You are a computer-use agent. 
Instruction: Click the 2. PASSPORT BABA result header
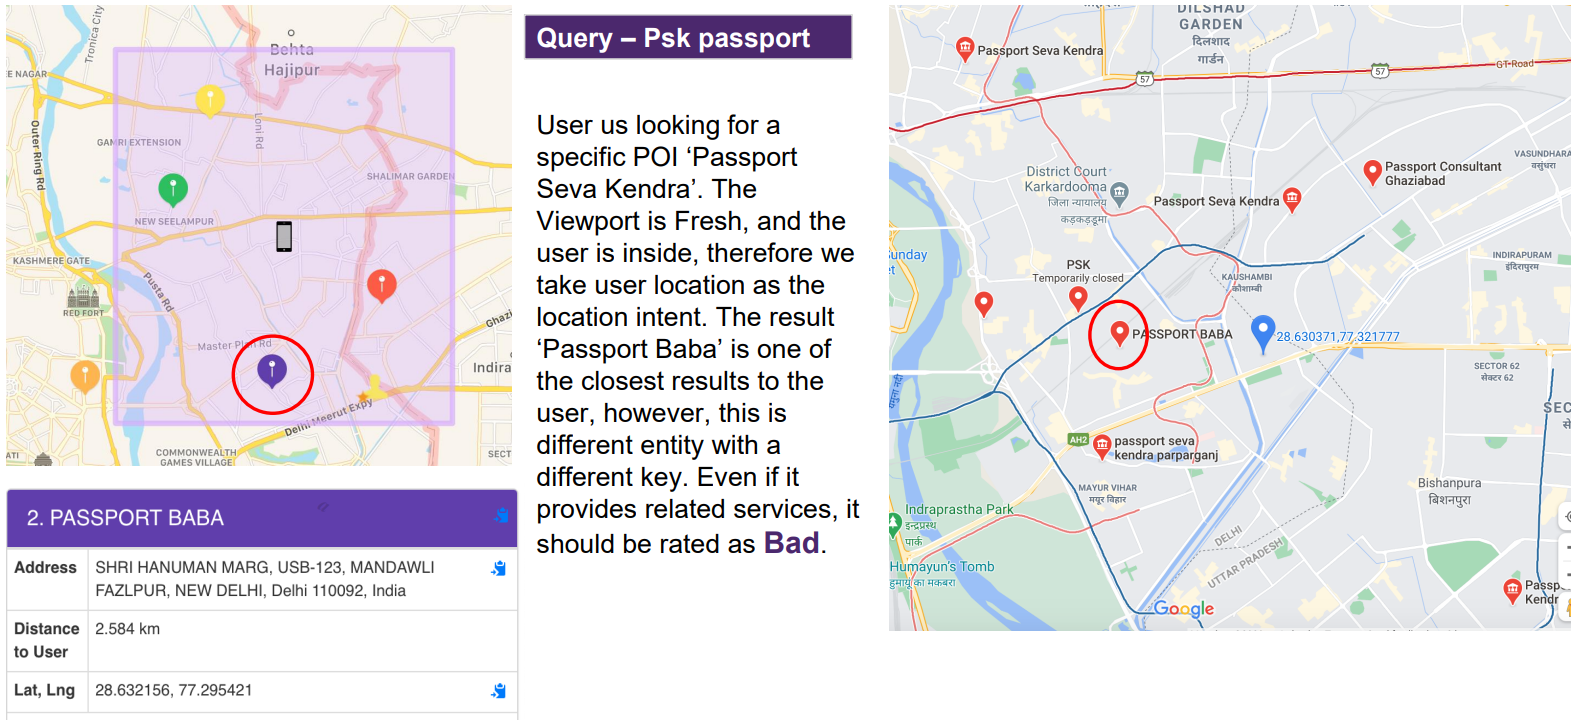coord(262,518)
